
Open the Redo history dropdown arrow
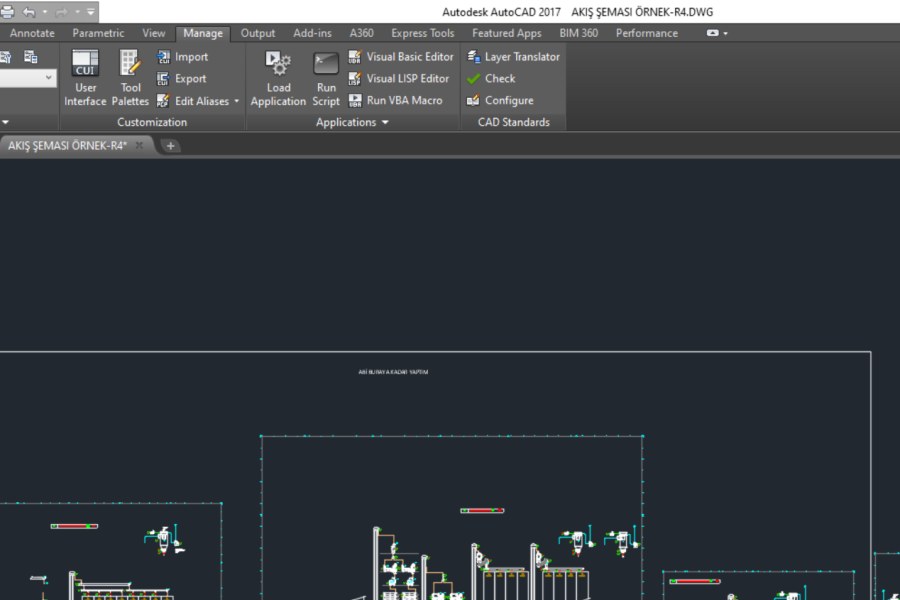coord(77,11)
